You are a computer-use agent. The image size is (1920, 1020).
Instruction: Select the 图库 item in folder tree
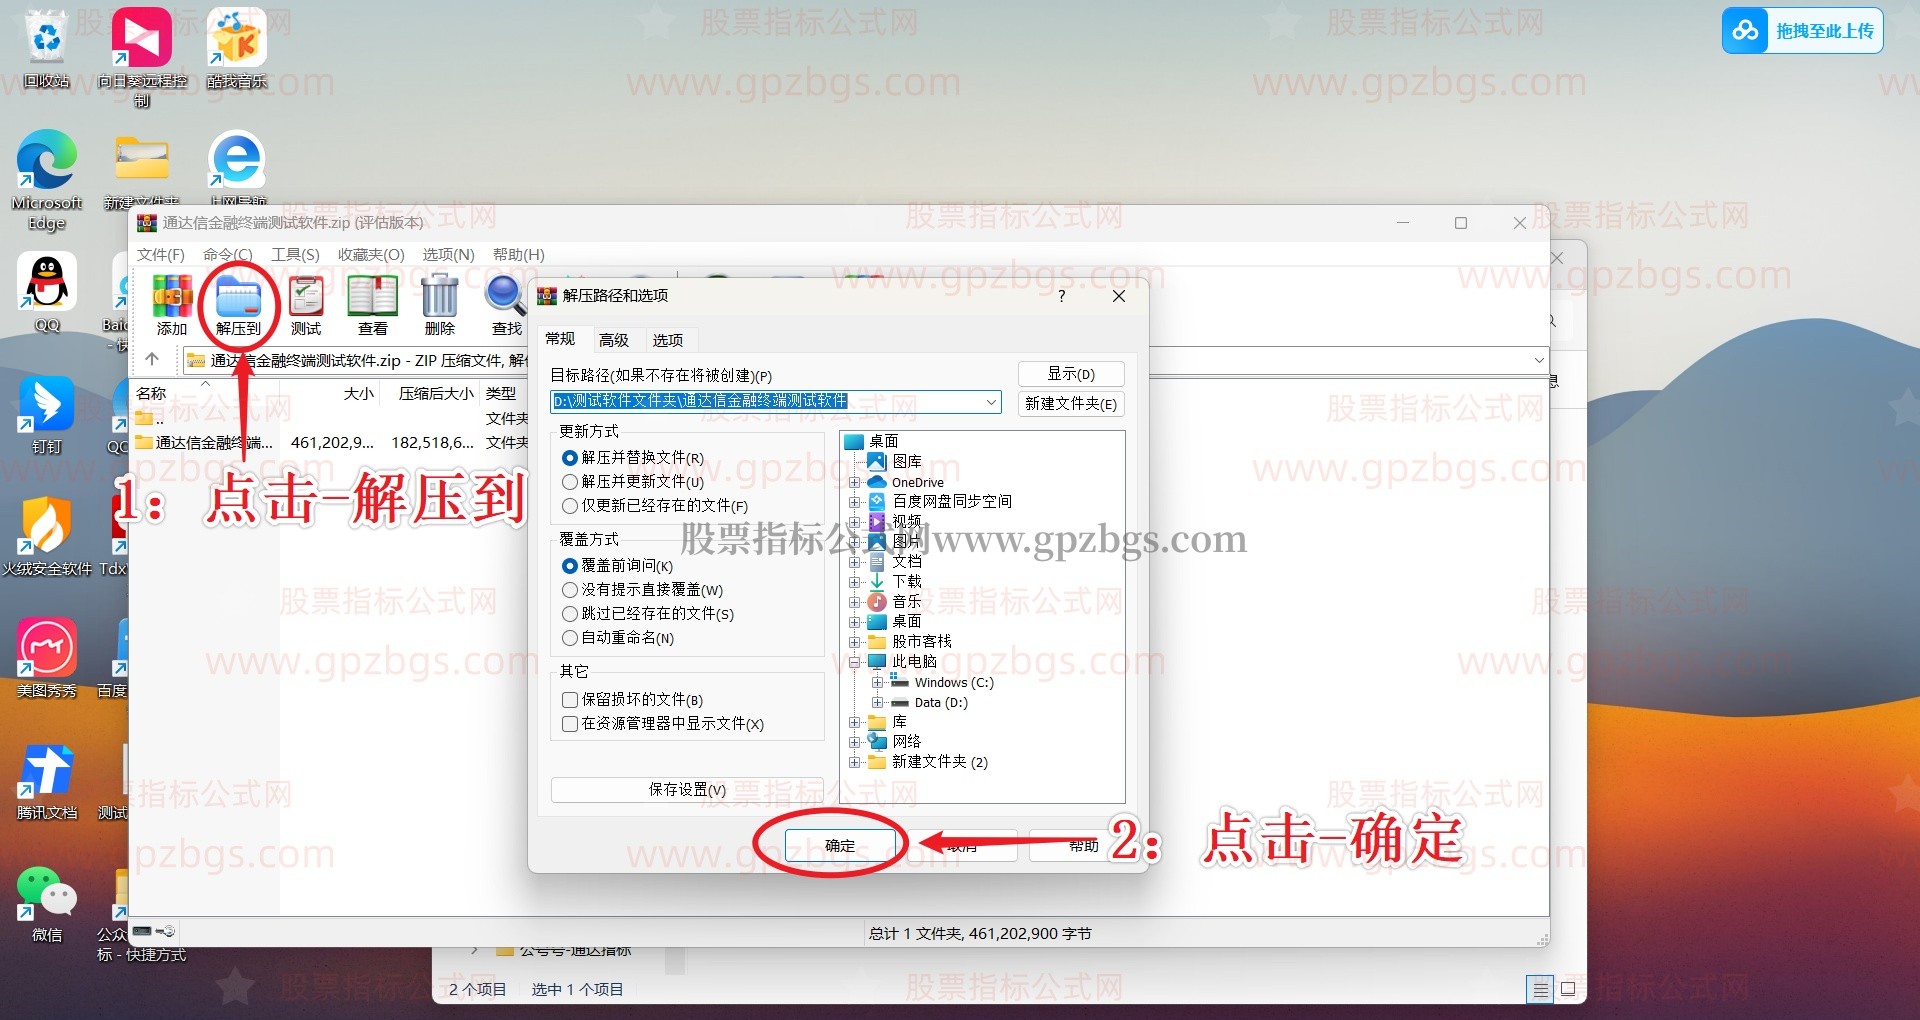point(907,462)
